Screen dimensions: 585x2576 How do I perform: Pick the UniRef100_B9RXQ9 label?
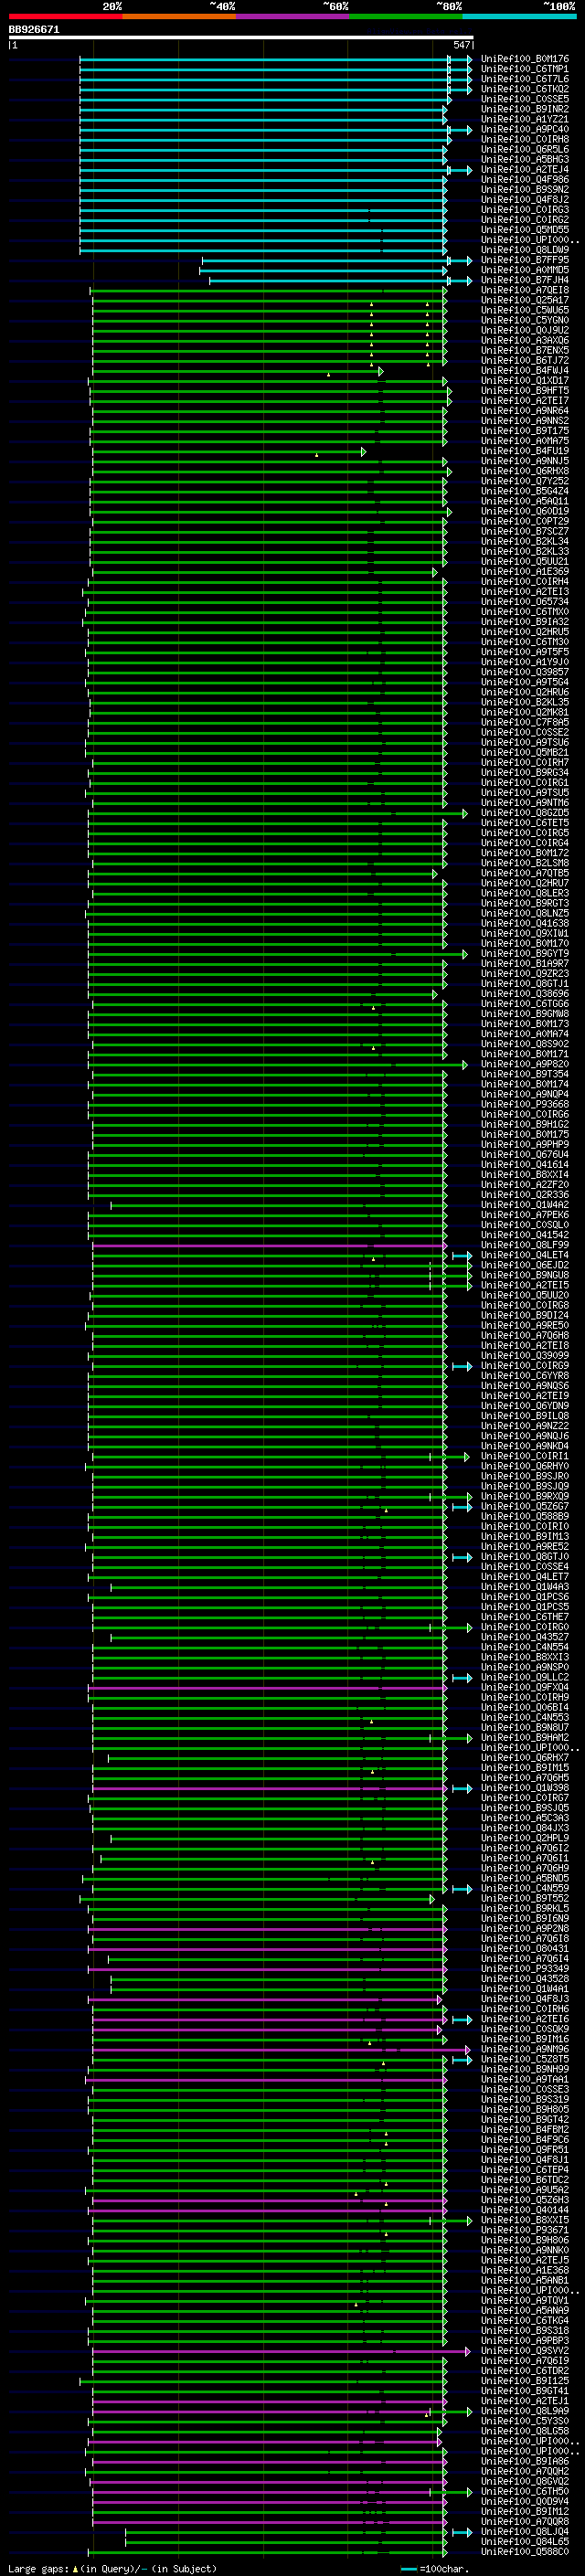pyautogui.click(x=524, y=1497)
